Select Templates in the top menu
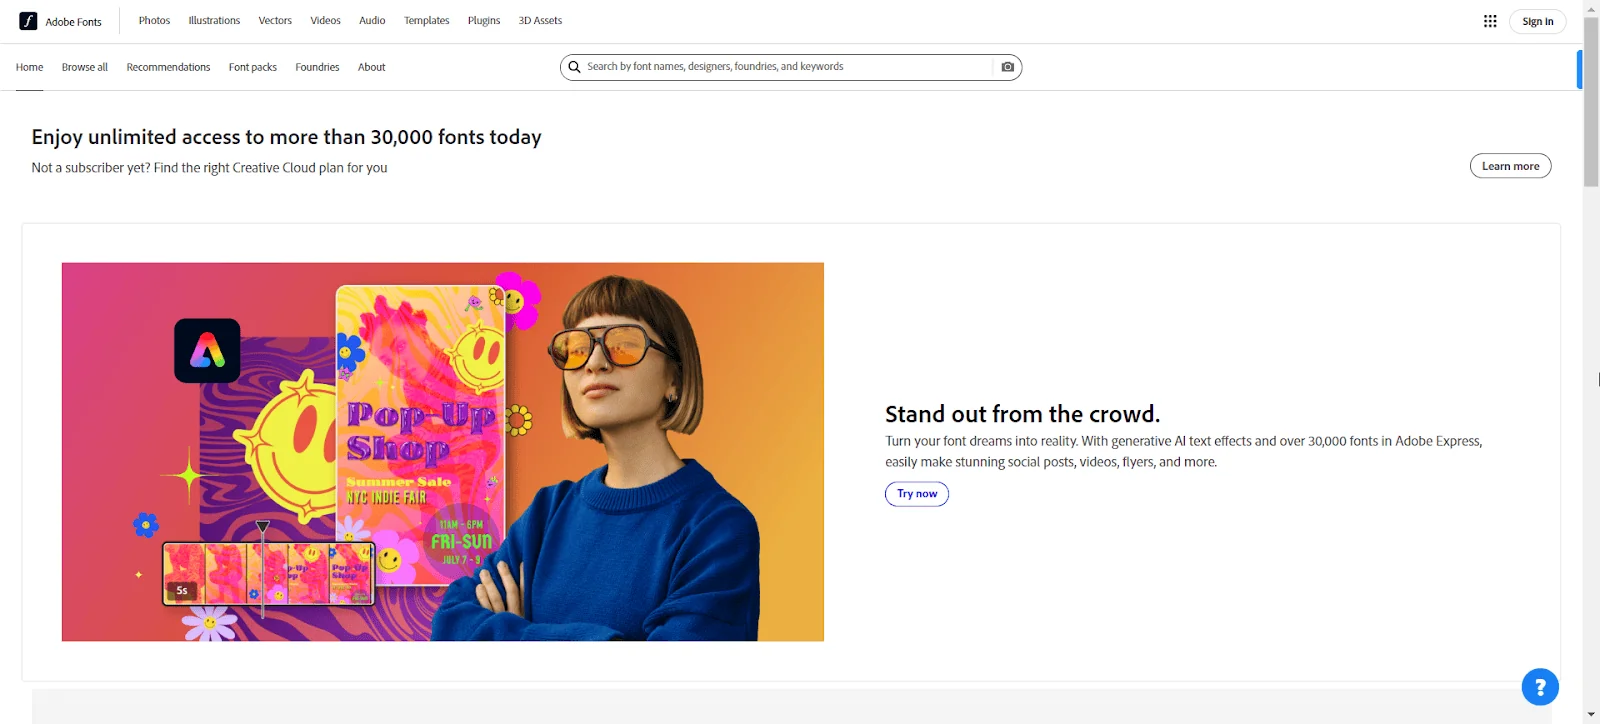 [x=426, y=21]
